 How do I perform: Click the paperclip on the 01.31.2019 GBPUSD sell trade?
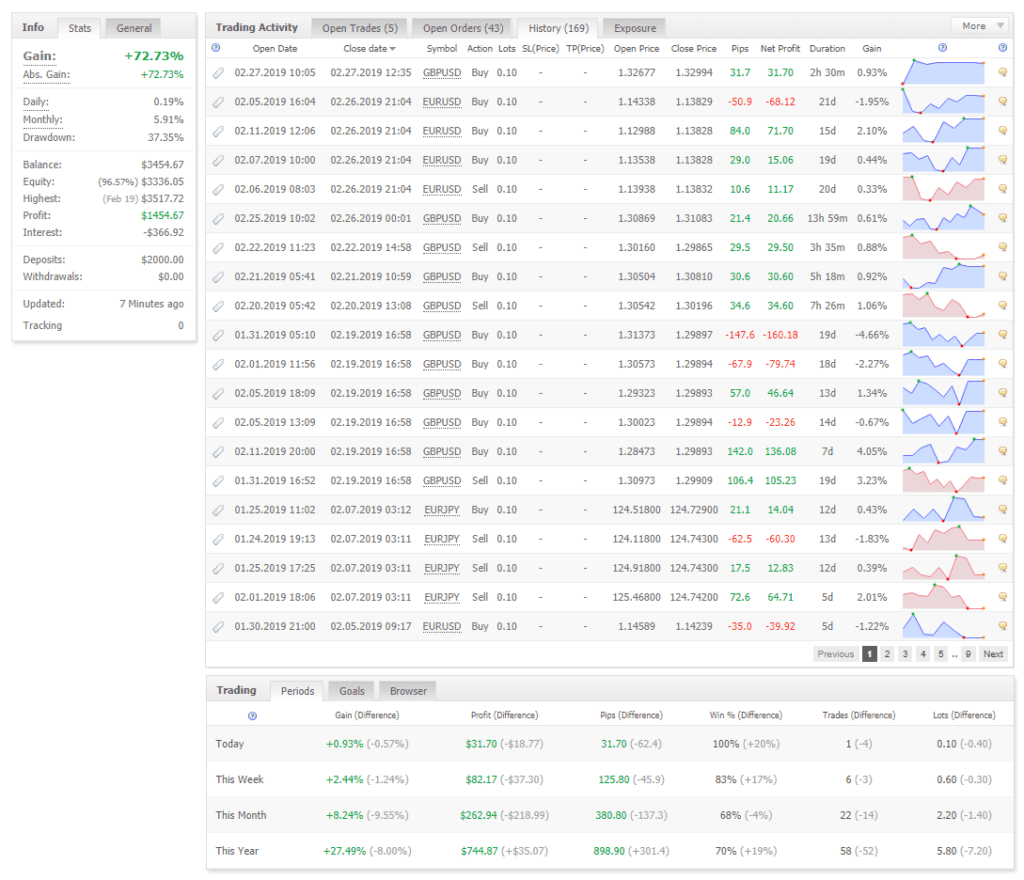[217, 479]
